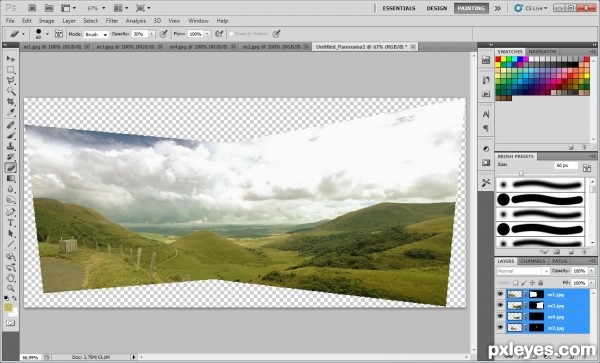Select the Lasso tool
This screenshot has width=600, height=363.
11,80
